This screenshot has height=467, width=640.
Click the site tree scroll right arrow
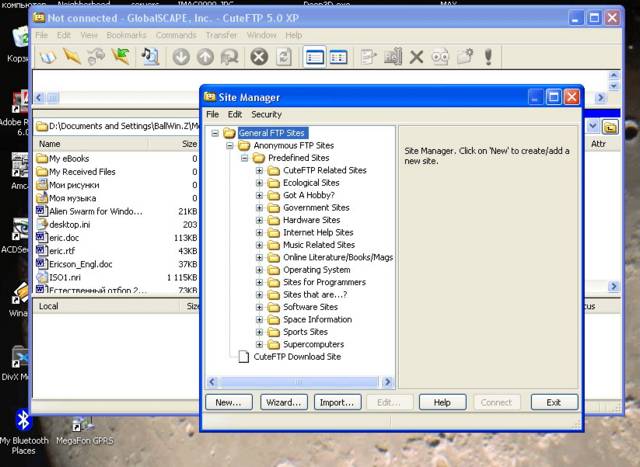point(388,382)
